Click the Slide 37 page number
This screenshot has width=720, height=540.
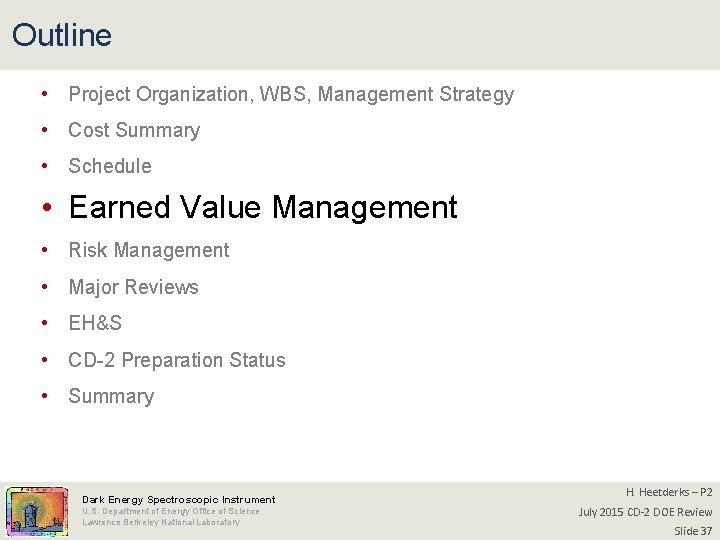point(693,531)
